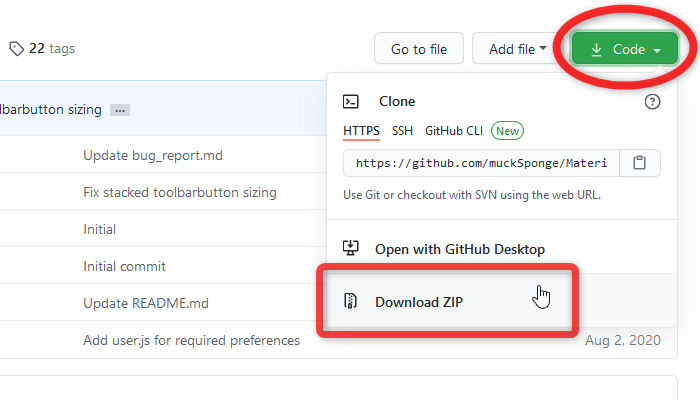The image size is (700, 400).
Task: Switch to the SSH clone tab
Action: (402, 131)
